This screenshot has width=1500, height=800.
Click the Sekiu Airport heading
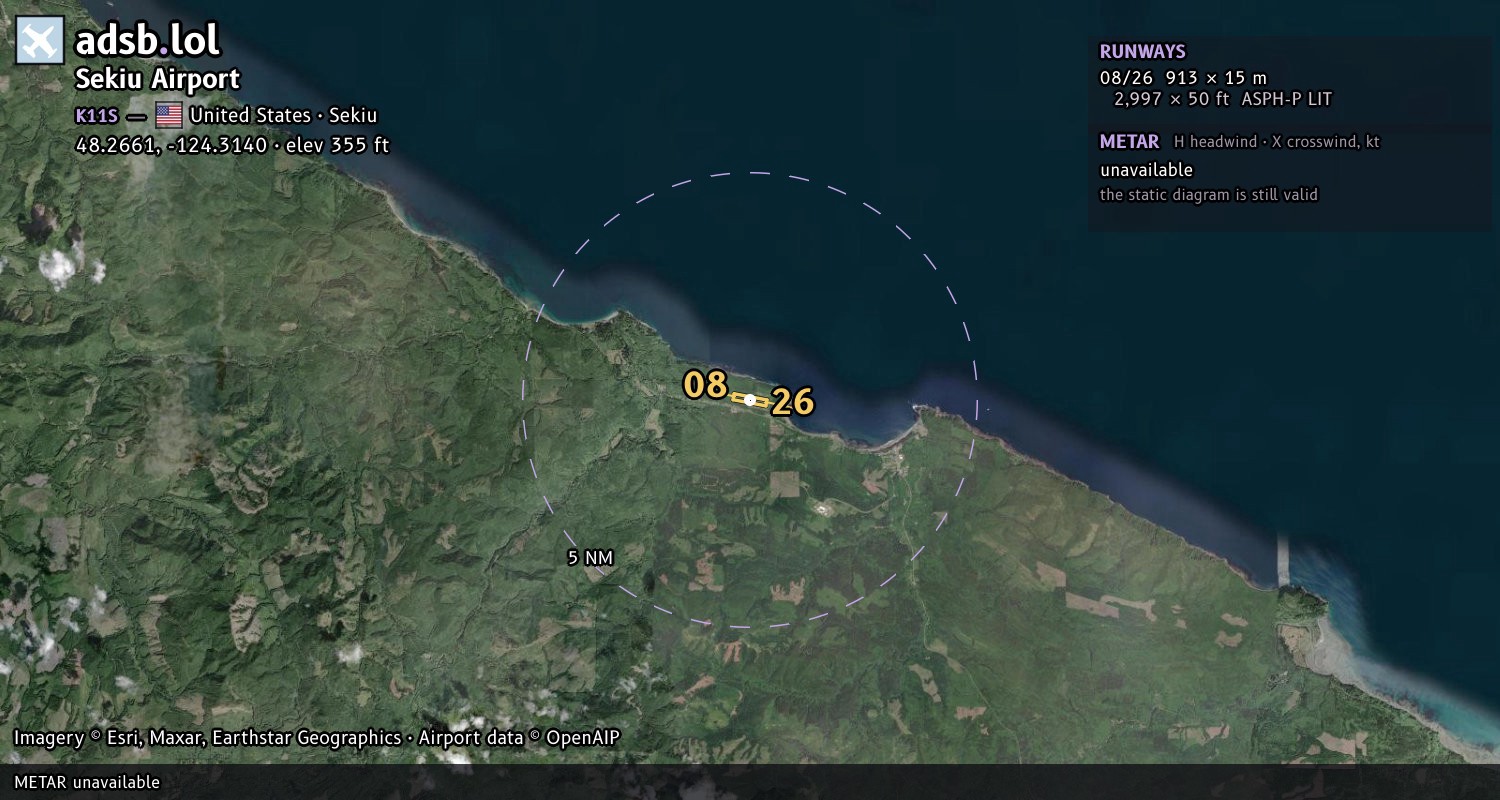158,80
